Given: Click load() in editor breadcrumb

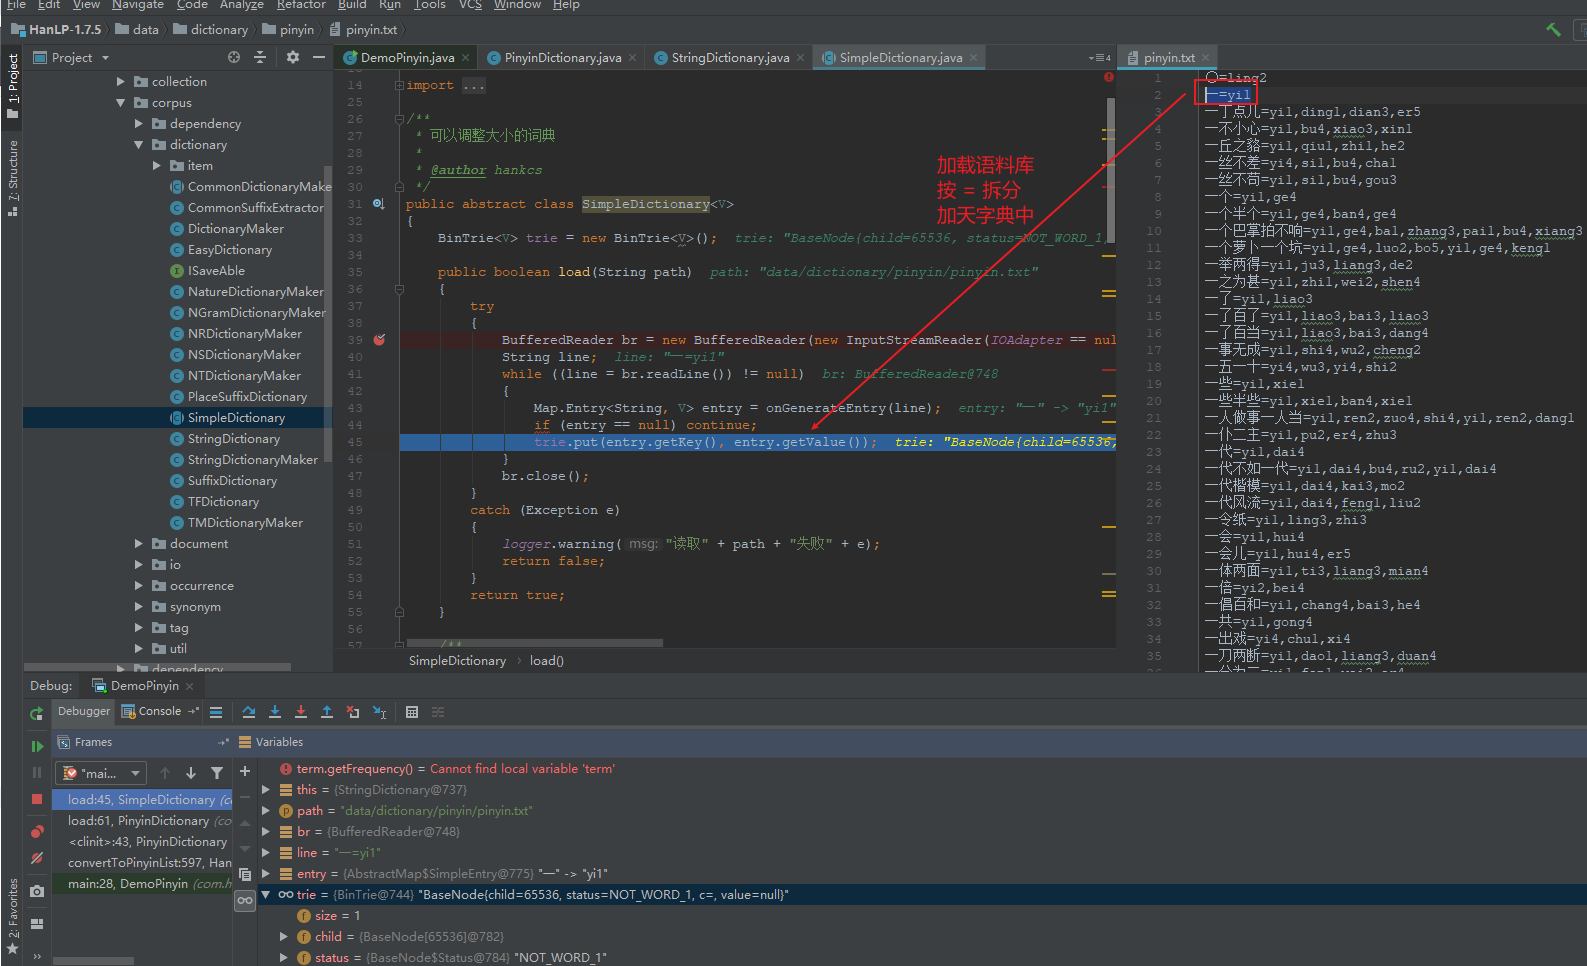Looking at the screenshot, I should [547, 661].
